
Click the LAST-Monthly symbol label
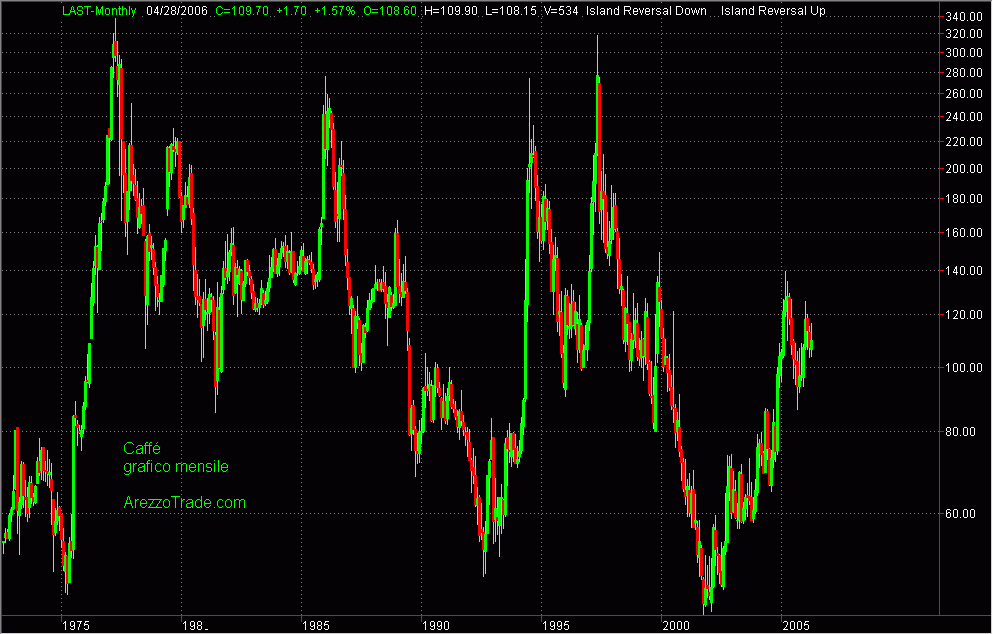[102, 11]
